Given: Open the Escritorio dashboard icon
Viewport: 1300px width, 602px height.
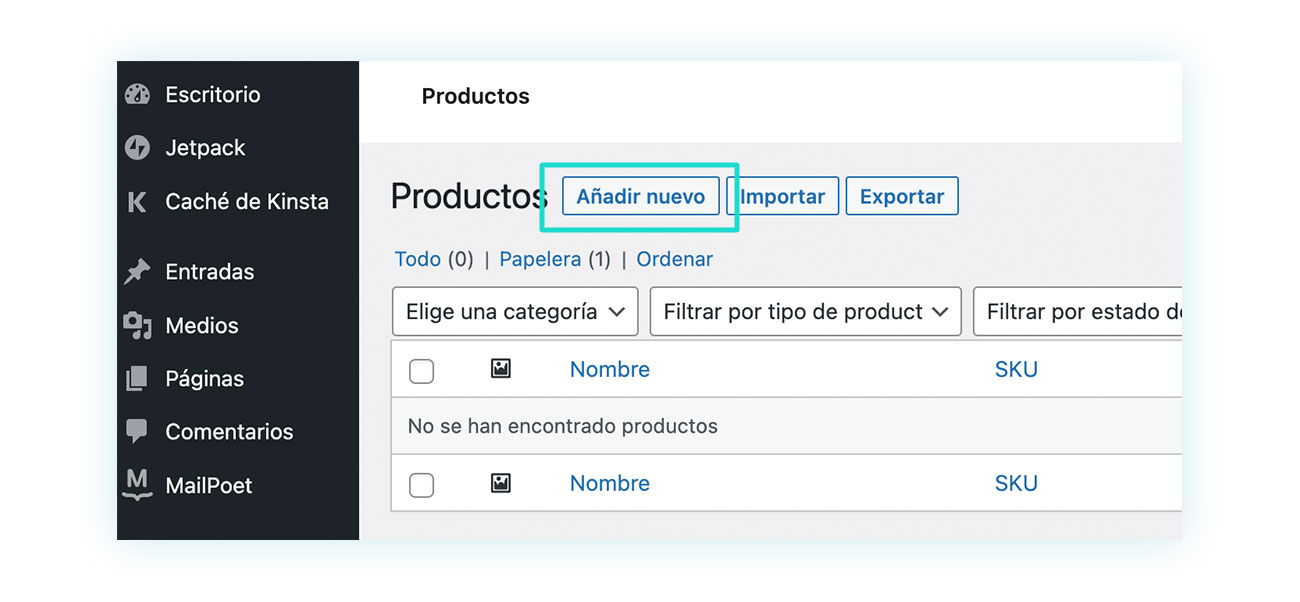Looking at the screenshot, I should 137,95.
